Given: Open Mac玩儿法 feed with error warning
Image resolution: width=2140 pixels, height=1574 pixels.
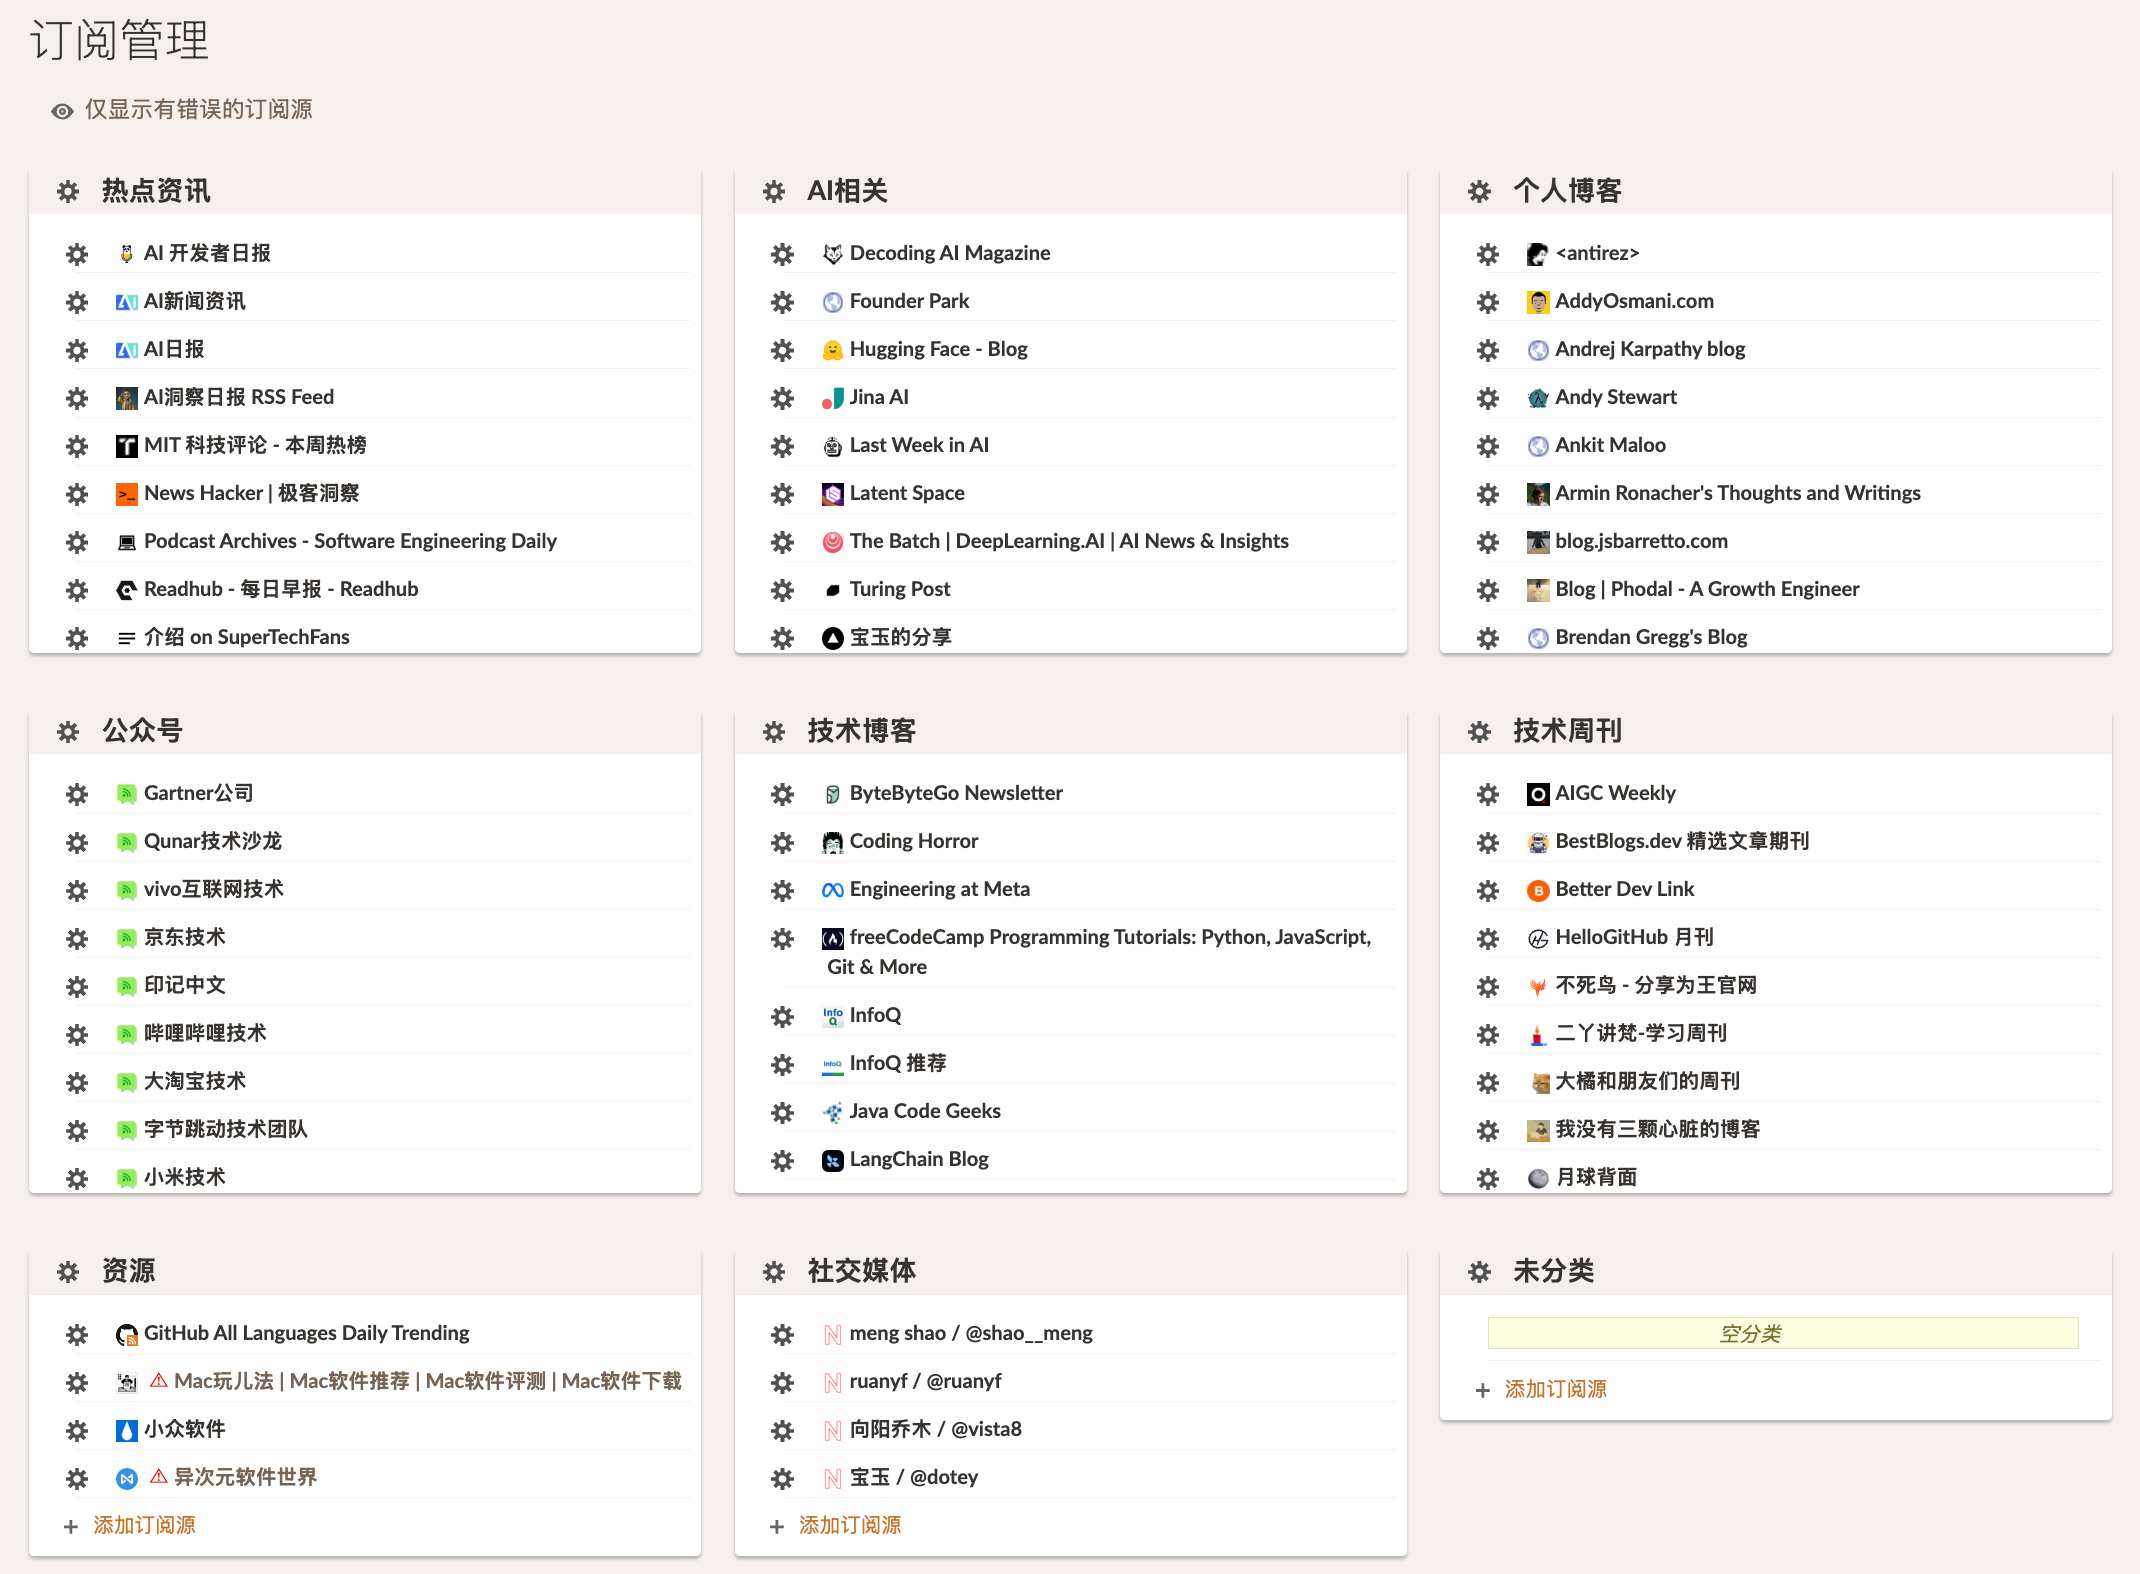Looking at the screenshot, I should pyautogui.click(x=427, y=1381).
